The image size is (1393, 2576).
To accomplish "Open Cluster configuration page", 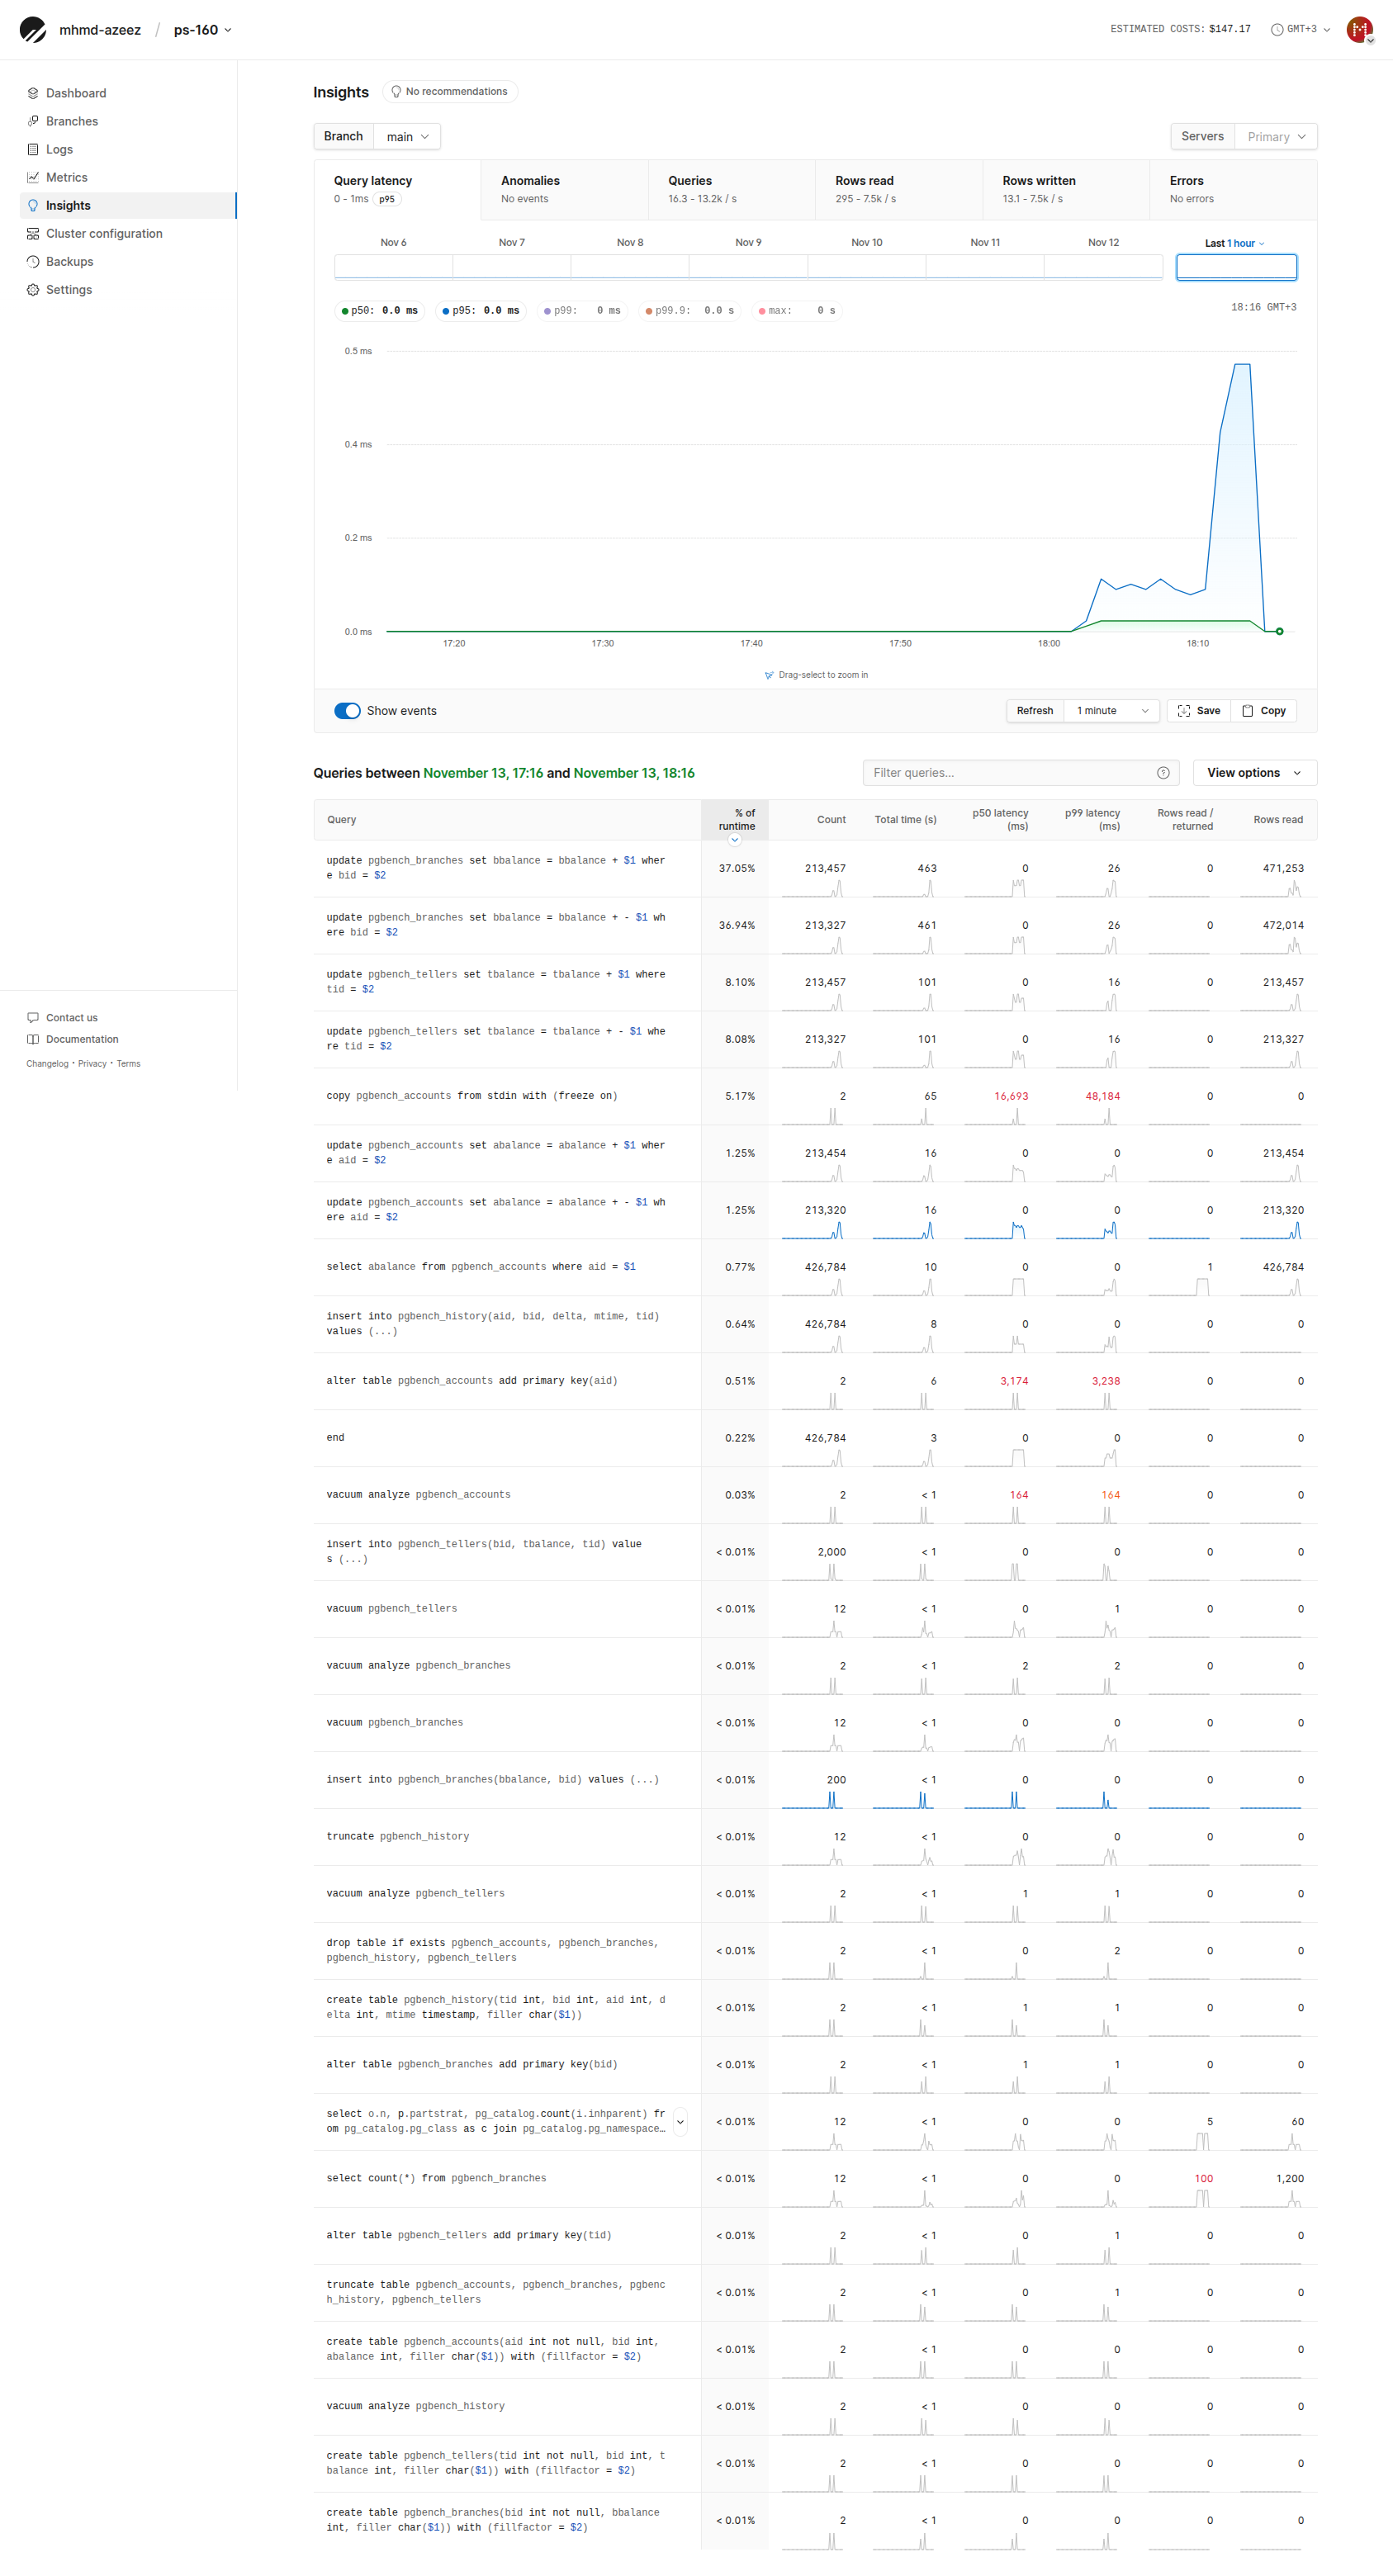I will coord(103,233).
